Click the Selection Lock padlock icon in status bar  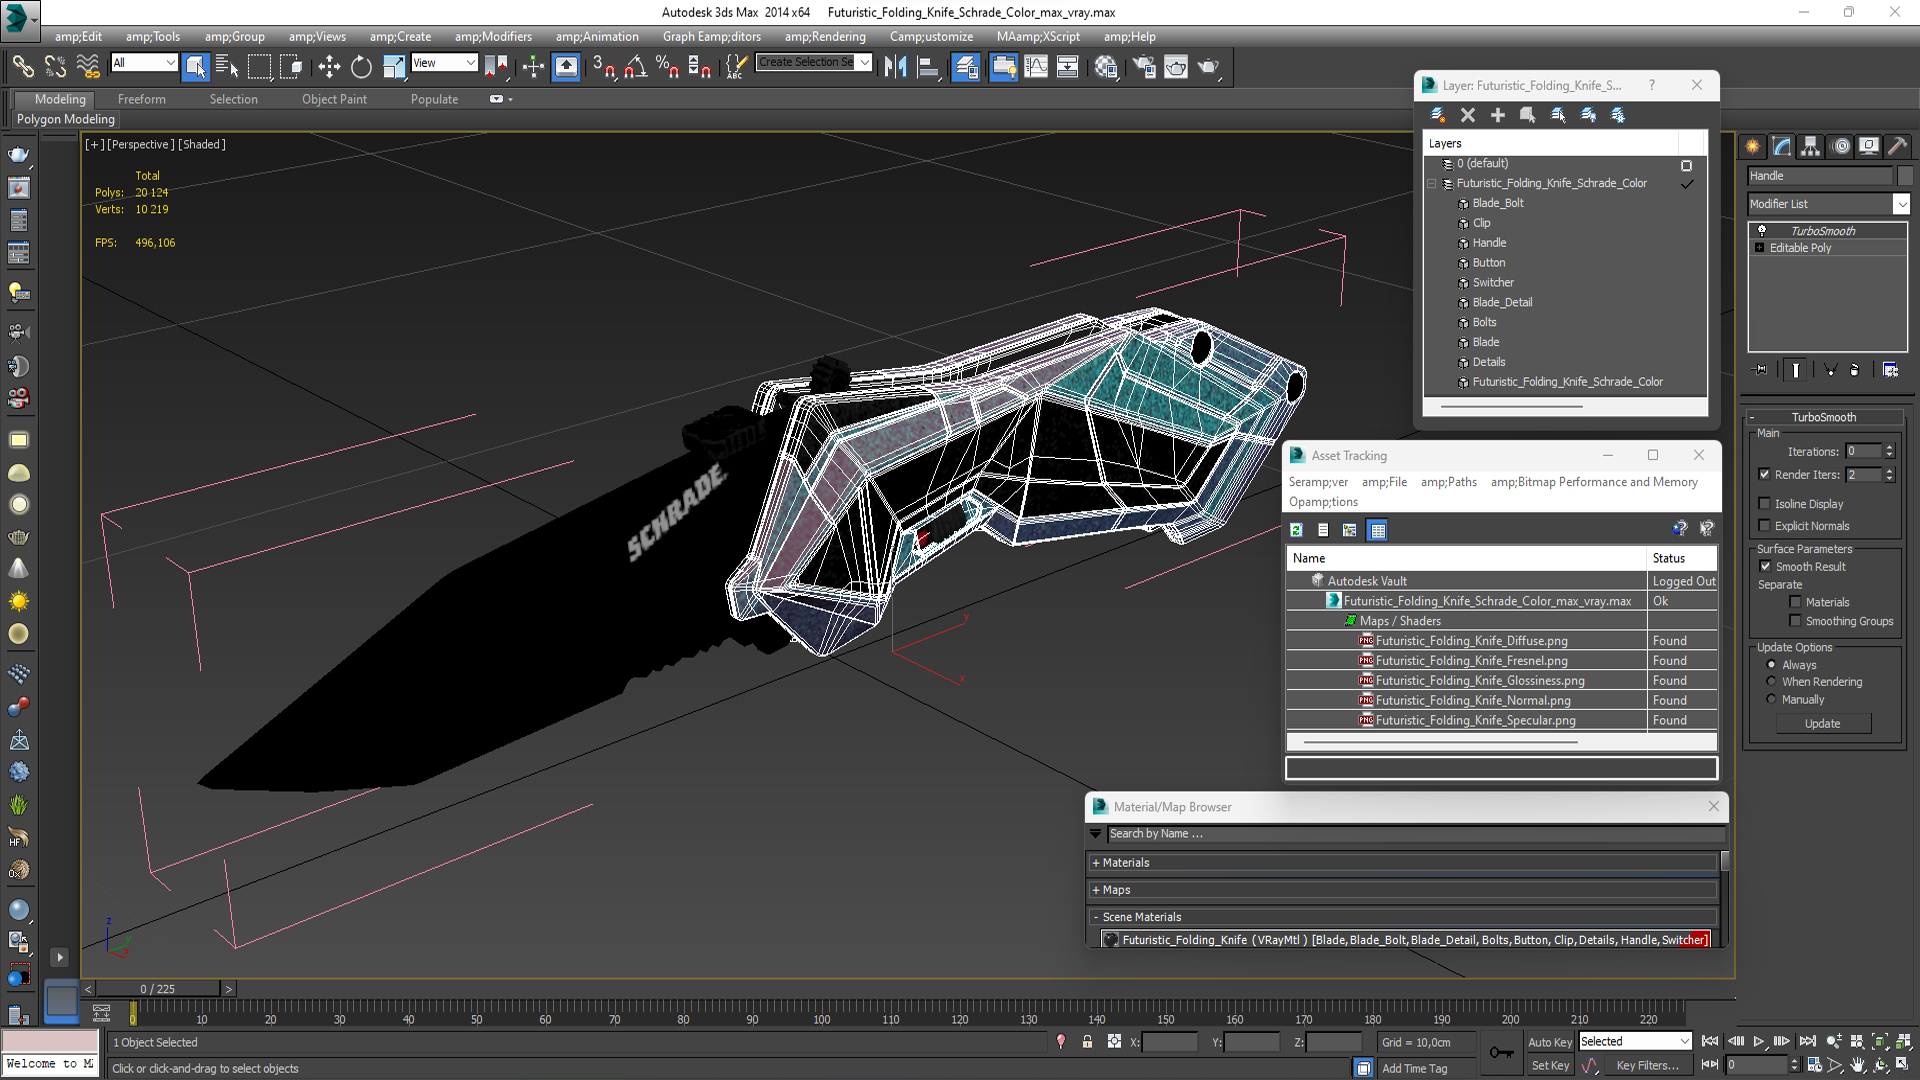click(1087, 1042)
